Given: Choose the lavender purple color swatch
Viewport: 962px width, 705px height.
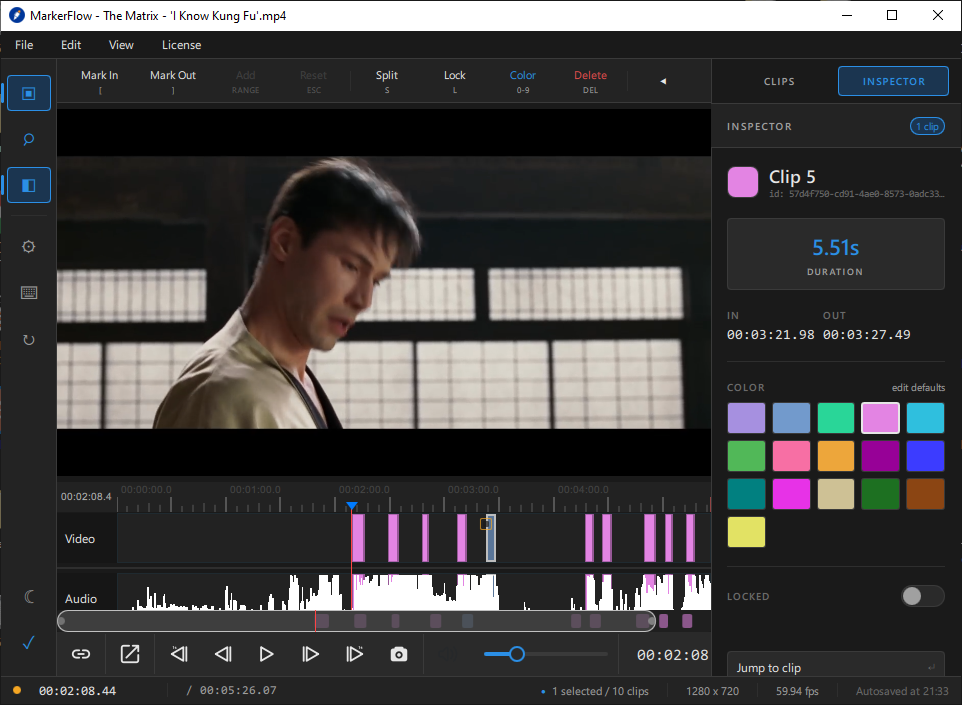Looking at the screenshot, I should (746, 418).
